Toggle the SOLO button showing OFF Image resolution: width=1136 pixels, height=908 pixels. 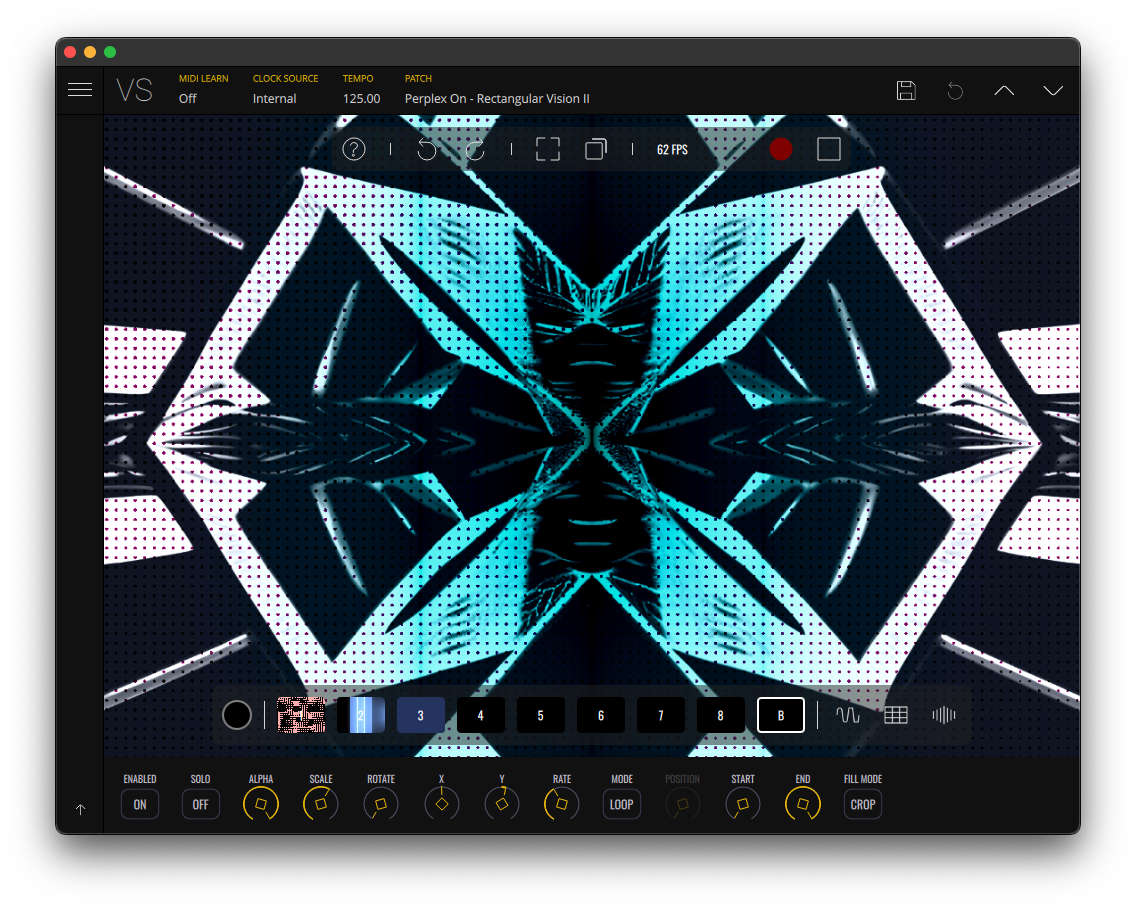pyautogui.click(x=201, y=804)
